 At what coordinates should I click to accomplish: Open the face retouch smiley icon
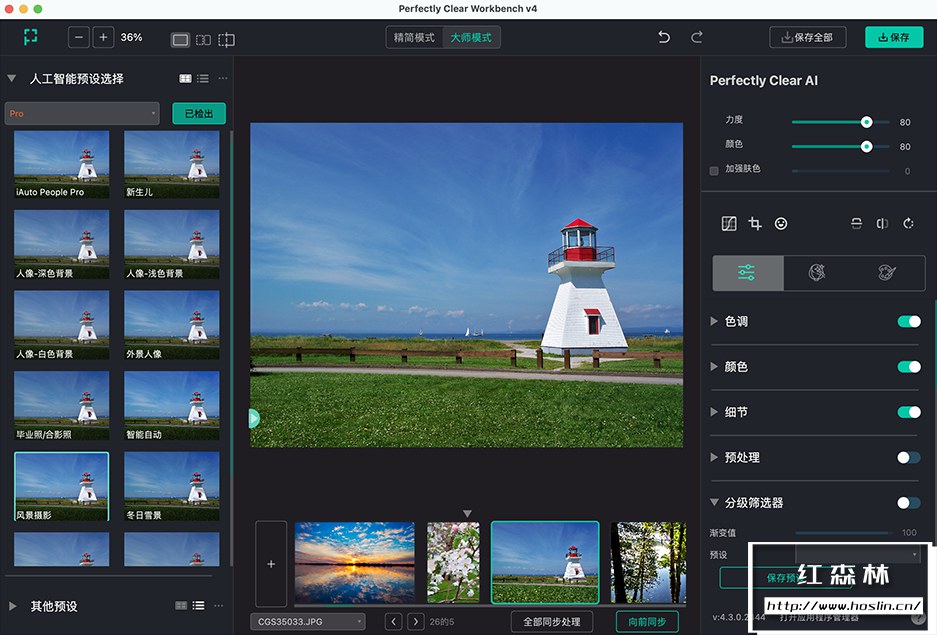781,224
